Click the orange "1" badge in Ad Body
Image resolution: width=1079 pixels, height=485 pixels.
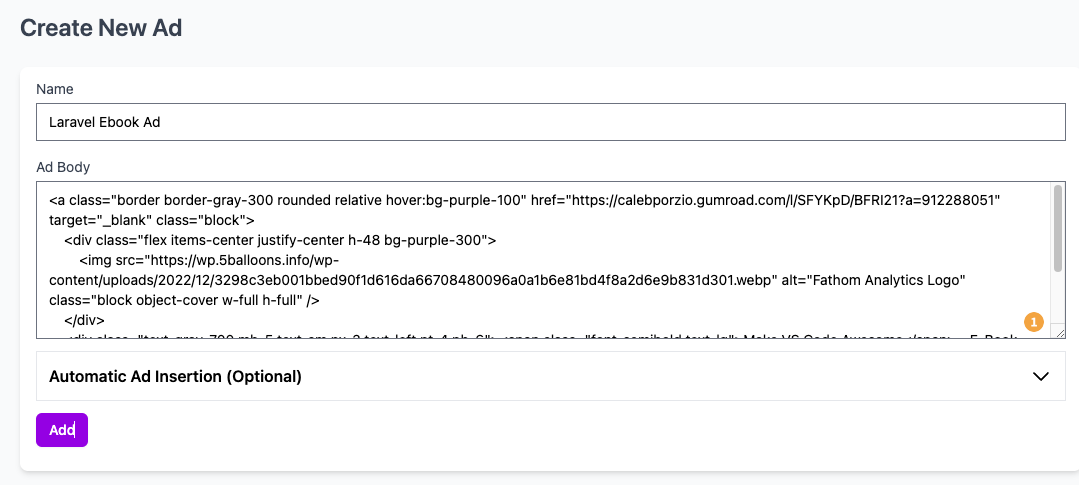(x=1034, y=321)
